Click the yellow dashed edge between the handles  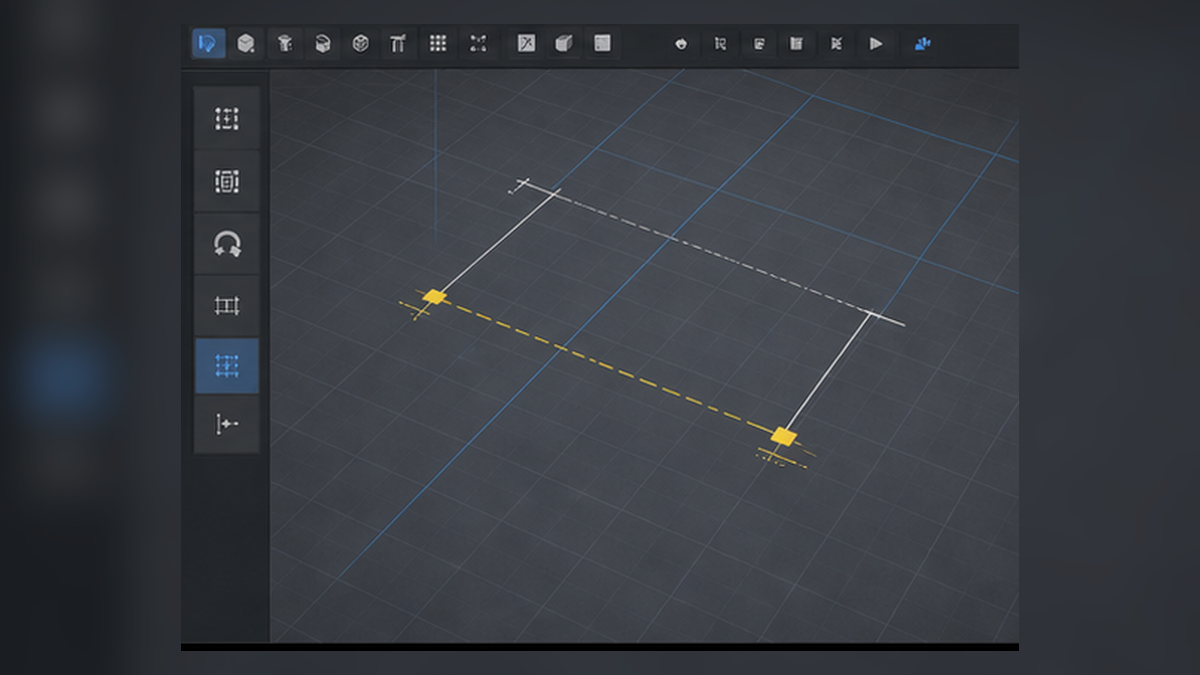tap(609, 367)
